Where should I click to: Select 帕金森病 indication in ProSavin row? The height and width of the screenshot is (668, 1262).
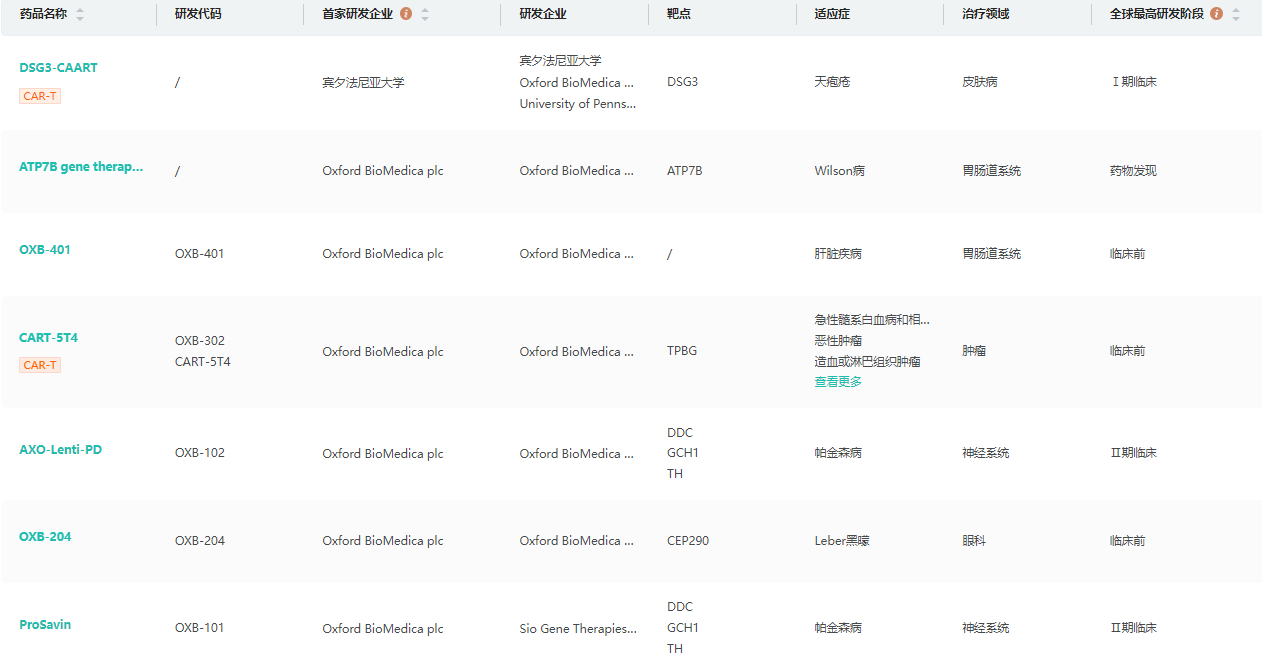[x=838, y=628]
